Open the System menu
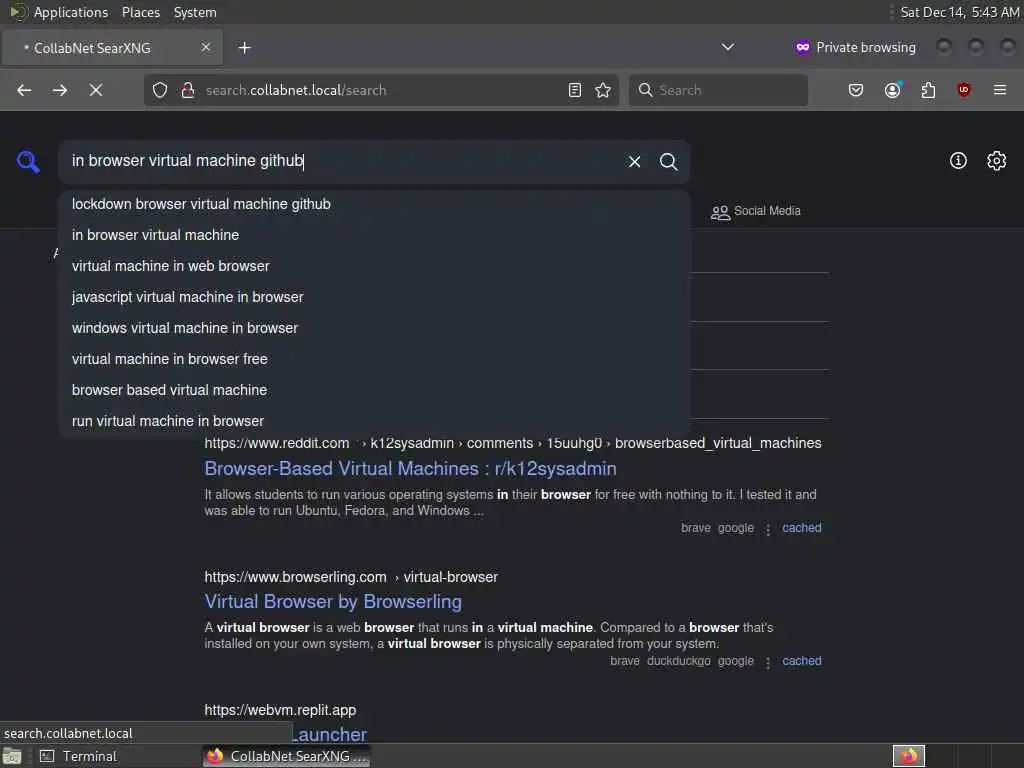This screenshot has height=768, width=1024. [x=195, y=12]
